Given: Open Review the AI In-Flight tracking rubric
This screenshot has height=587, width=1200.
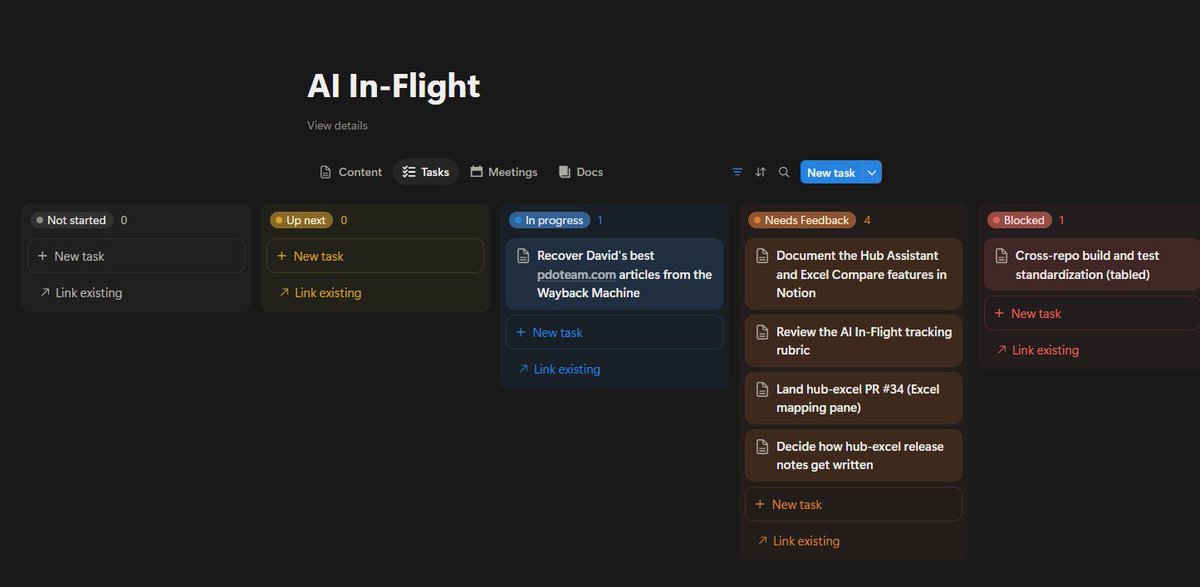Looking at the screenshot, I should tap(853, 341).
